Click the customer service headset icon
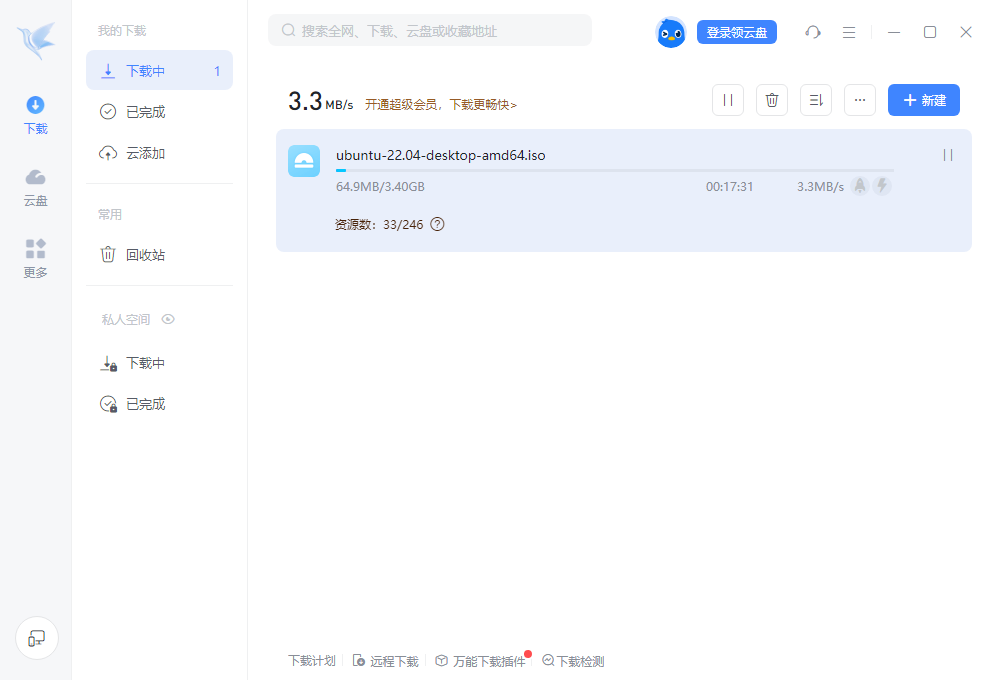Screen dimensions: 1000x680 813,32
